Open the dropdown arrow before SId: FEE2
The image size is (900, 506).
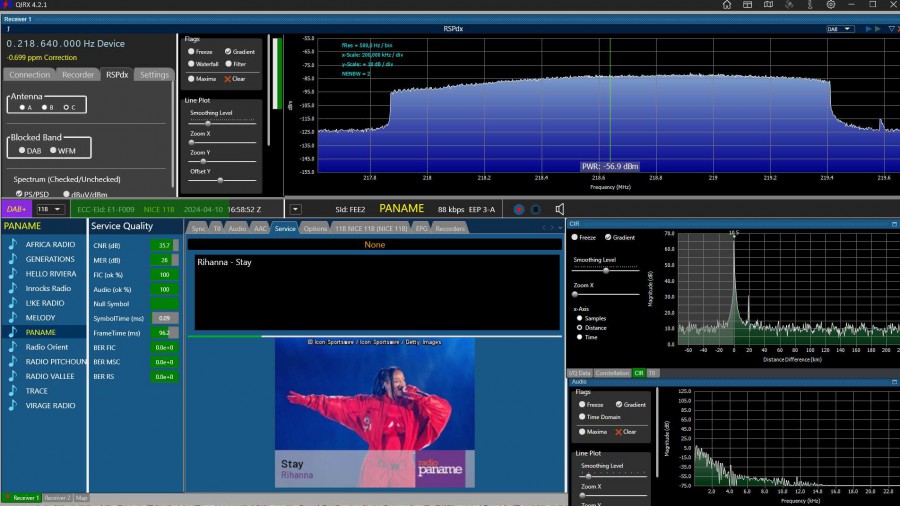(x=295, y=209)
